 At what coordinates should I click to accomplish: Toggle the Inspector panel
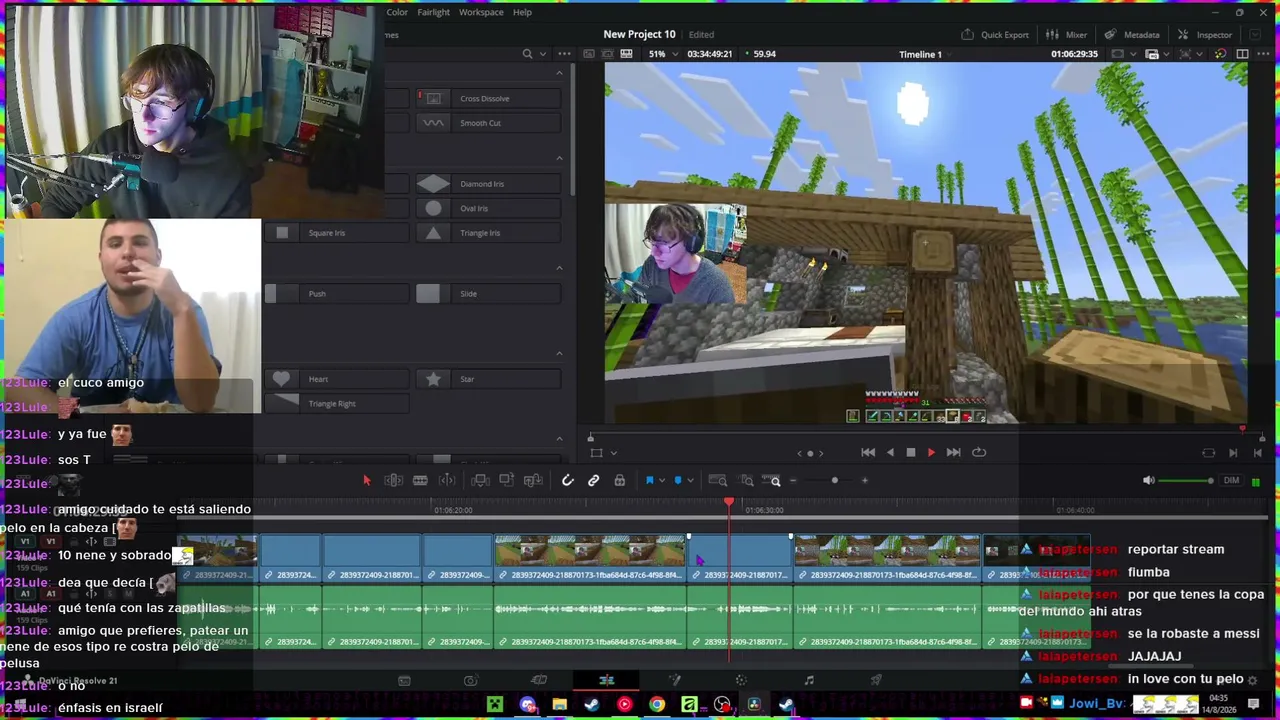coord(1205,35)
